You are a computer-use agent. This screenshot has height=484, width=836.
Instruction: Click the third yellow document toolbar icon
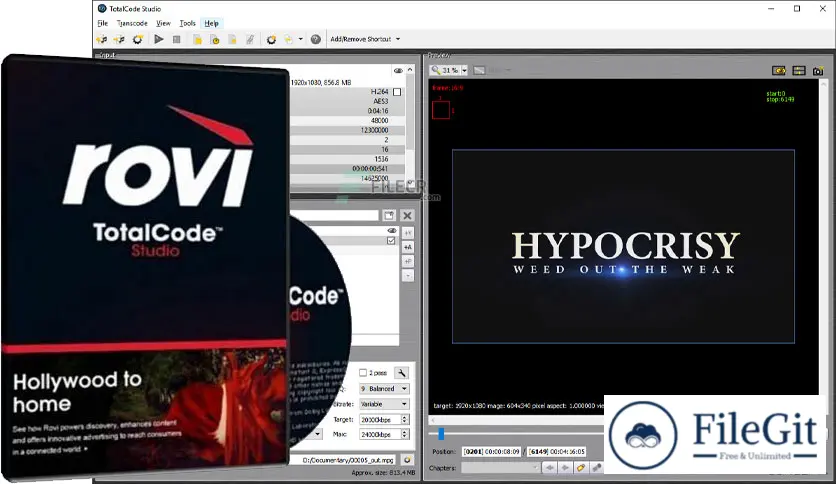232,39
